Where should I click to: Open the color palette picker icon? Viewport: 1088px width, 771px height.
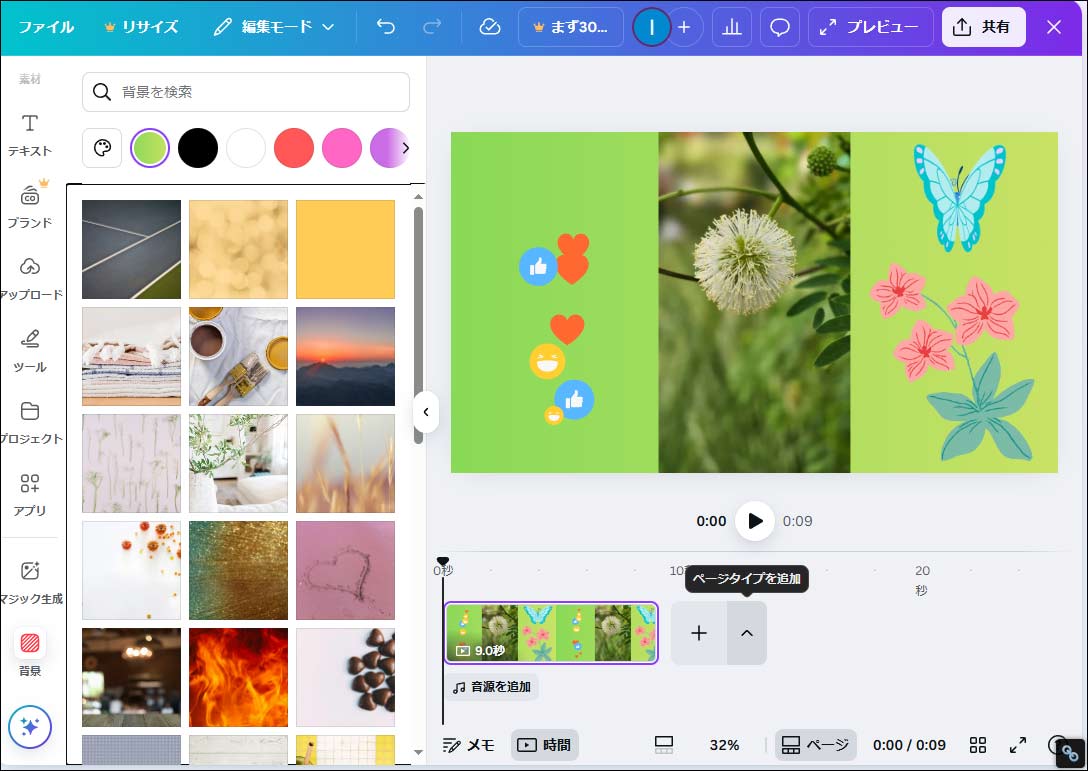tap(102, 148)
